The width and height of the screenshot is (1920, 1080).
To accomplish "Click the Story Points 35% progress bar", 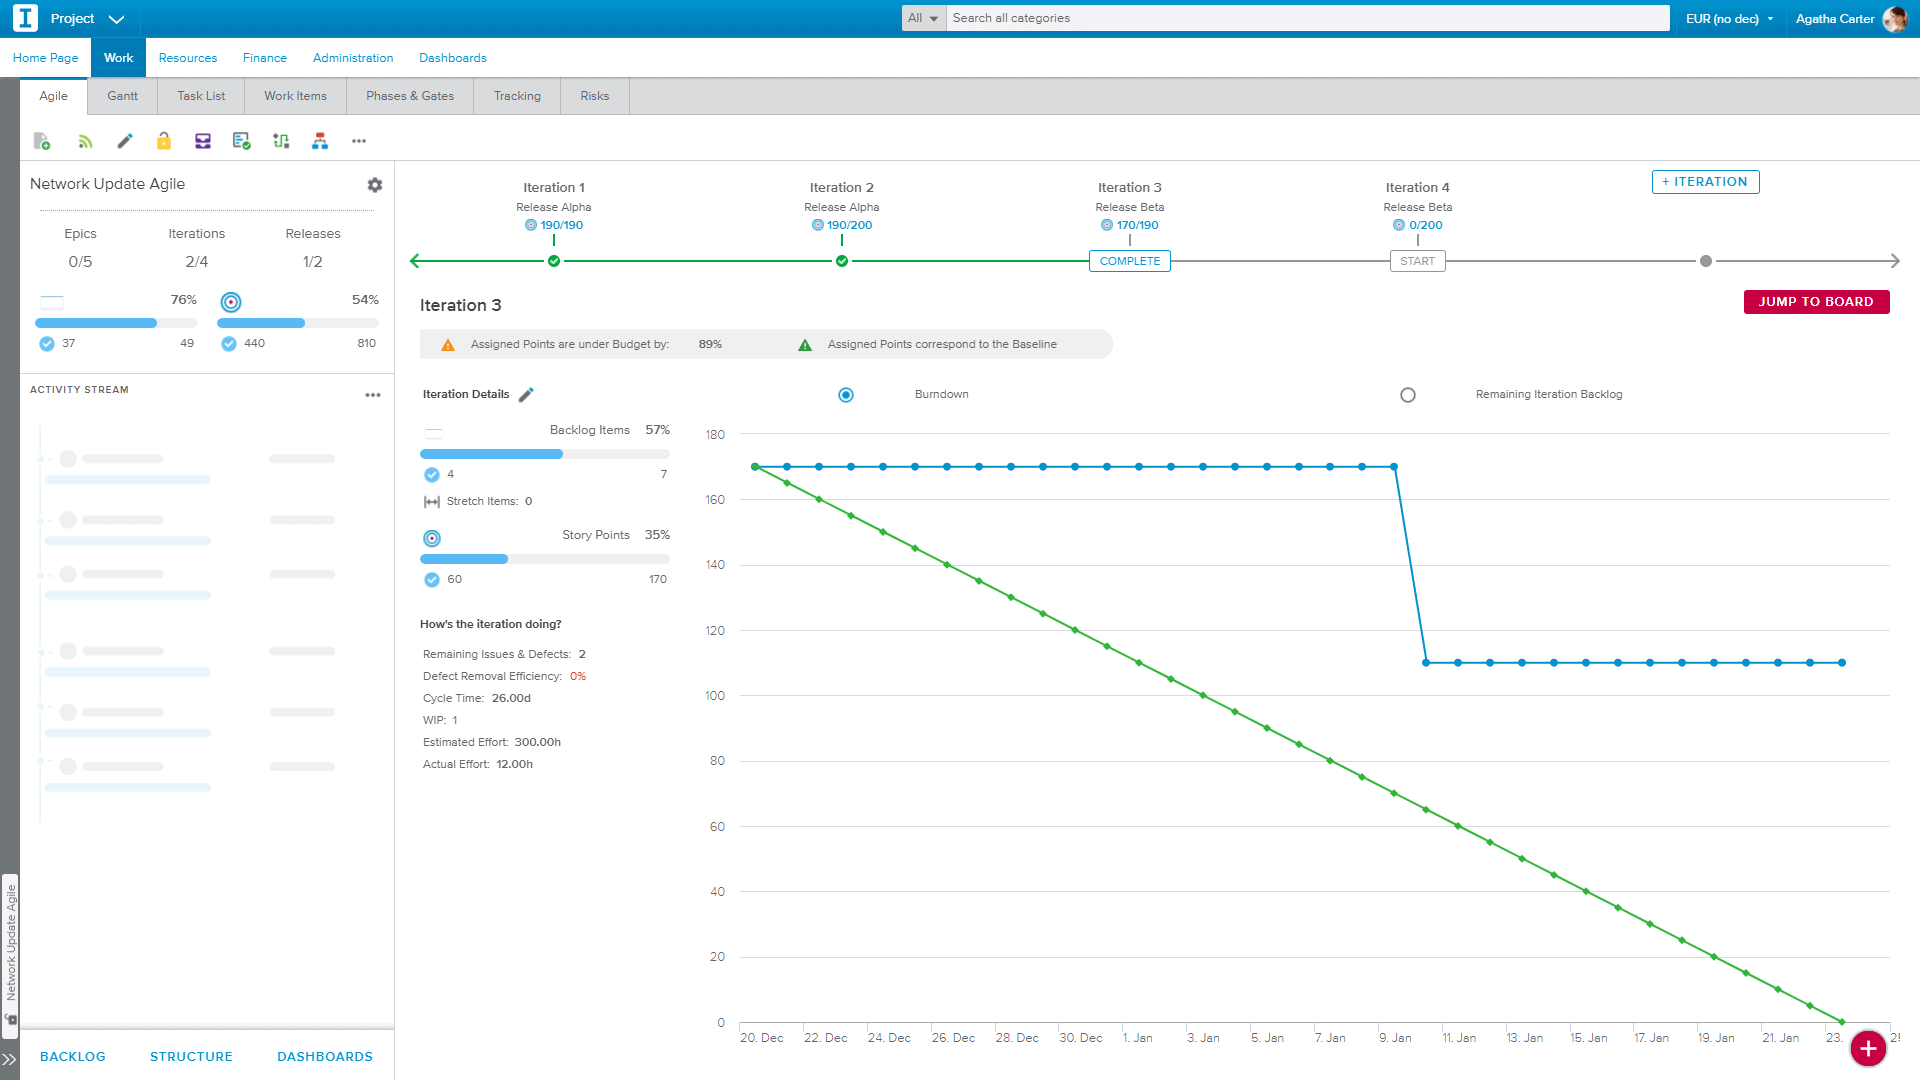I will (545, 559).
